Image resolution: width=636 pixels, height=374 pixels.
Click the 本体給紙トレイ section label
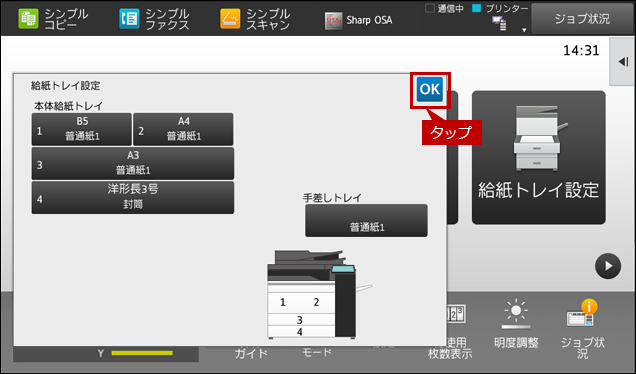(x=69, y=106)
